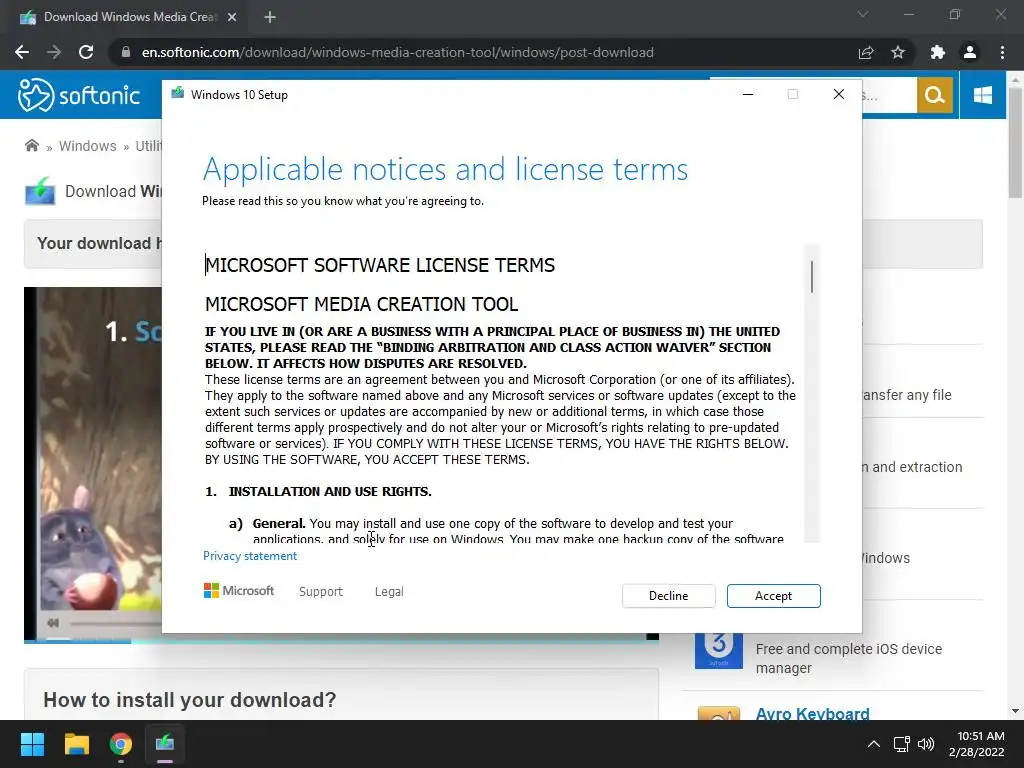Bookmark this page with star icon

pos(898,52)
